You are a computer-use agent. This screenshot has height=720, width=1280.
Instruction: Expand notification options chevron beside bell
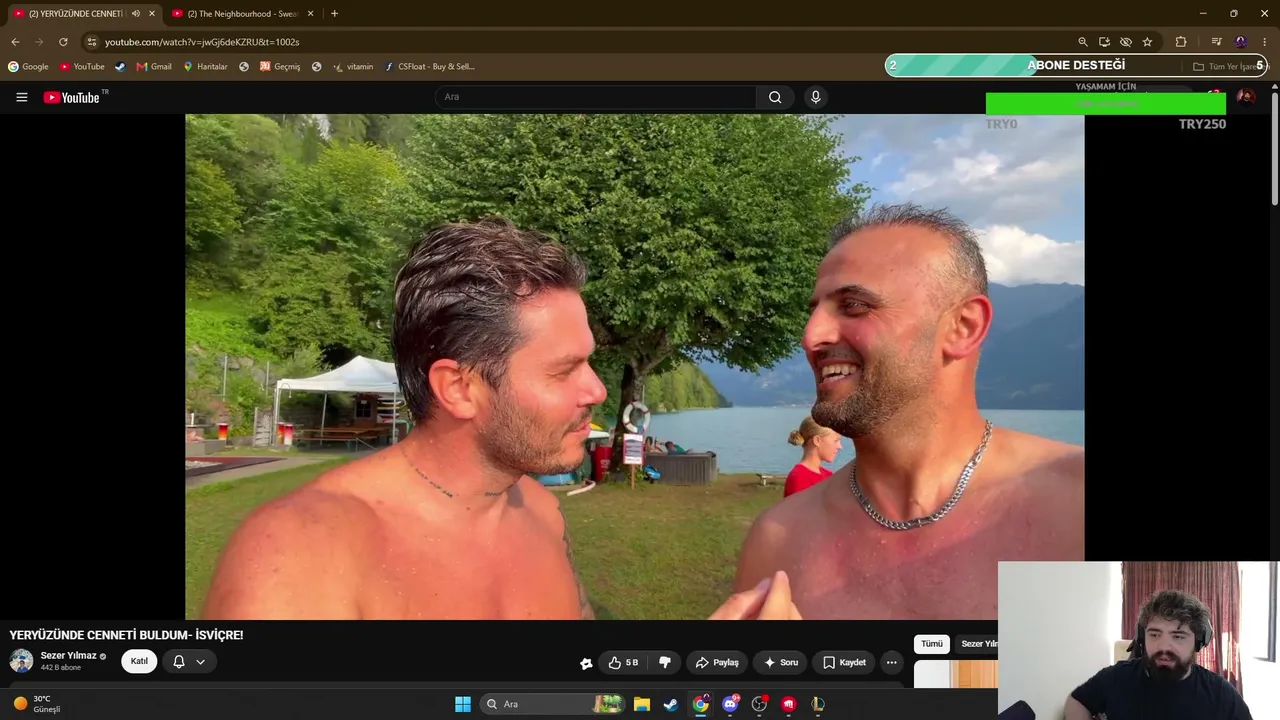coord(201,662)
